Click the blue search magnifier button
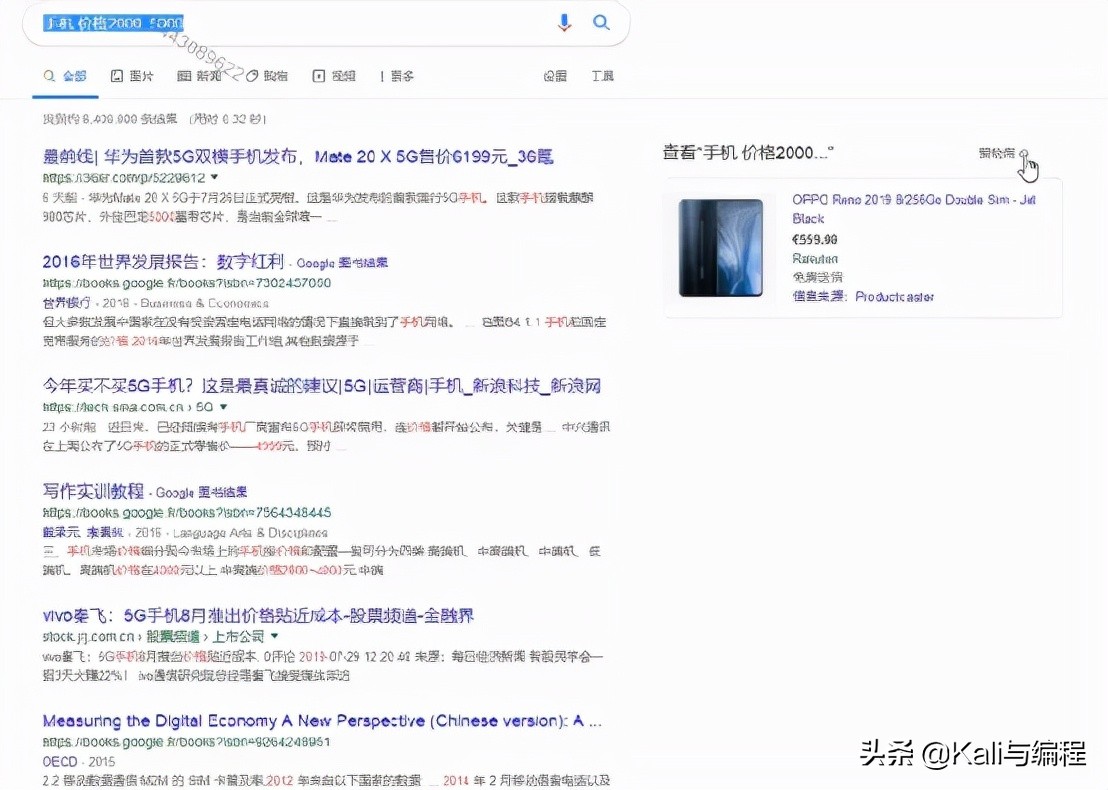Screen dimensions: 1108x790 pyautogui.click(x=601, y=23)
